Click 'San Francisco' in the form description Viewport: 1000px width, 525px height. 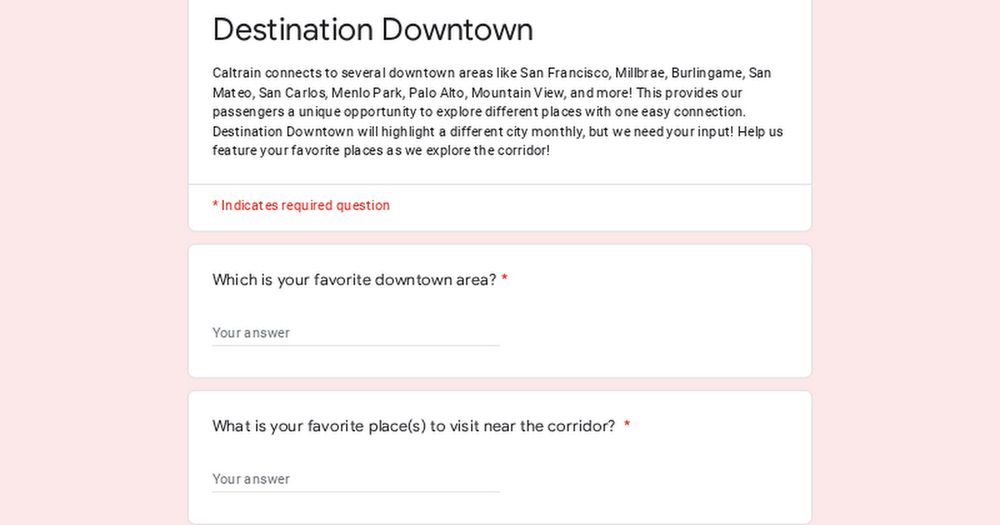(564, 73)
